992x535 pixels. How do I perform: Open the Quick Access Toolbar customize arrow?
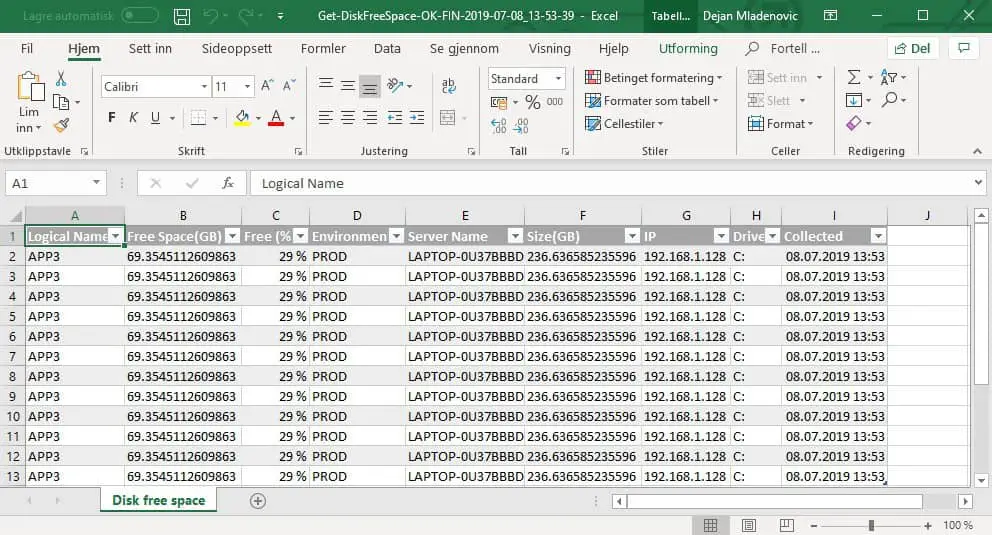280,16
